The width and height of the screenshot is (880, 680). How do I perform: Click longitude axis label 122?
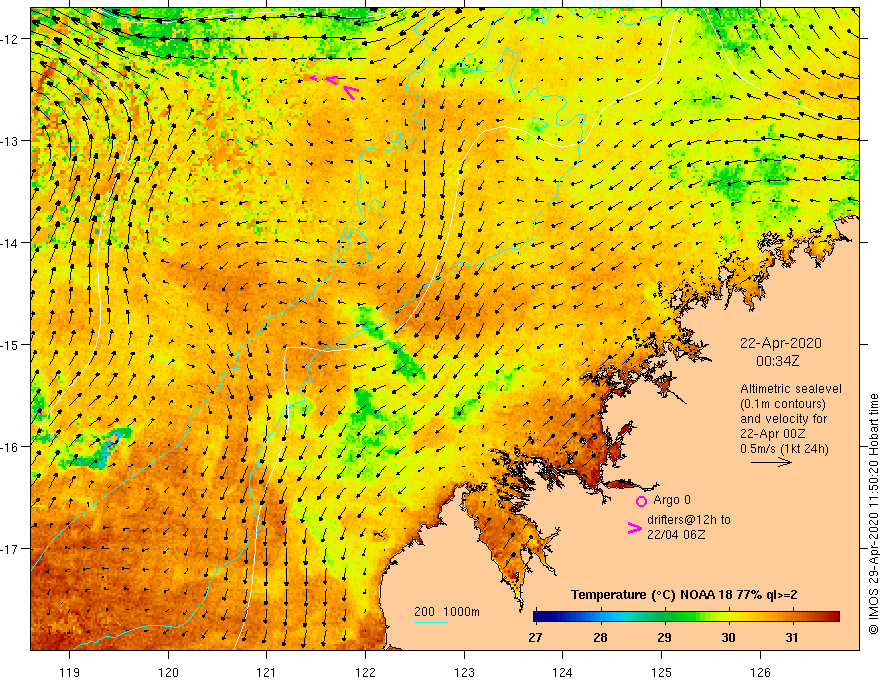365,672
